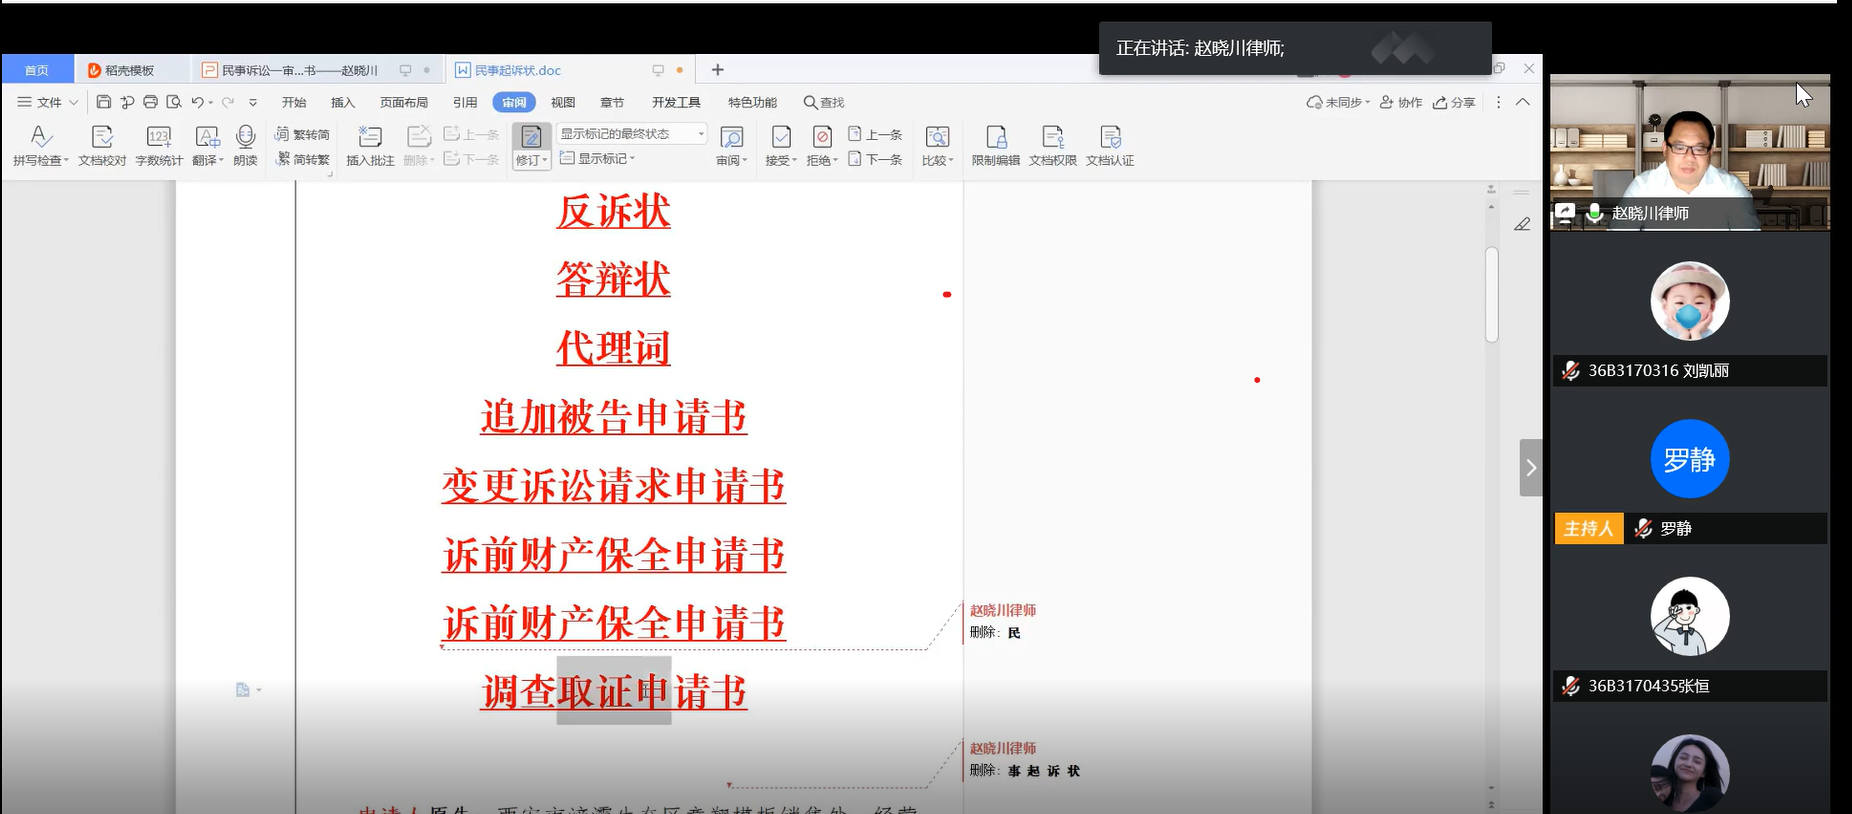Switch to the 页面布局 ribbon tab
The width and height of the screenshot is (1852, 814).
click(x=404, y=102)
